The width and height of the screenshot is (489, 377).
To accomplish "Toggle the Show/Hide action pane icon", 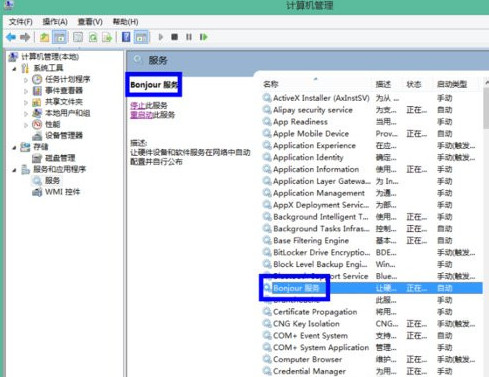I will point(141,37).
